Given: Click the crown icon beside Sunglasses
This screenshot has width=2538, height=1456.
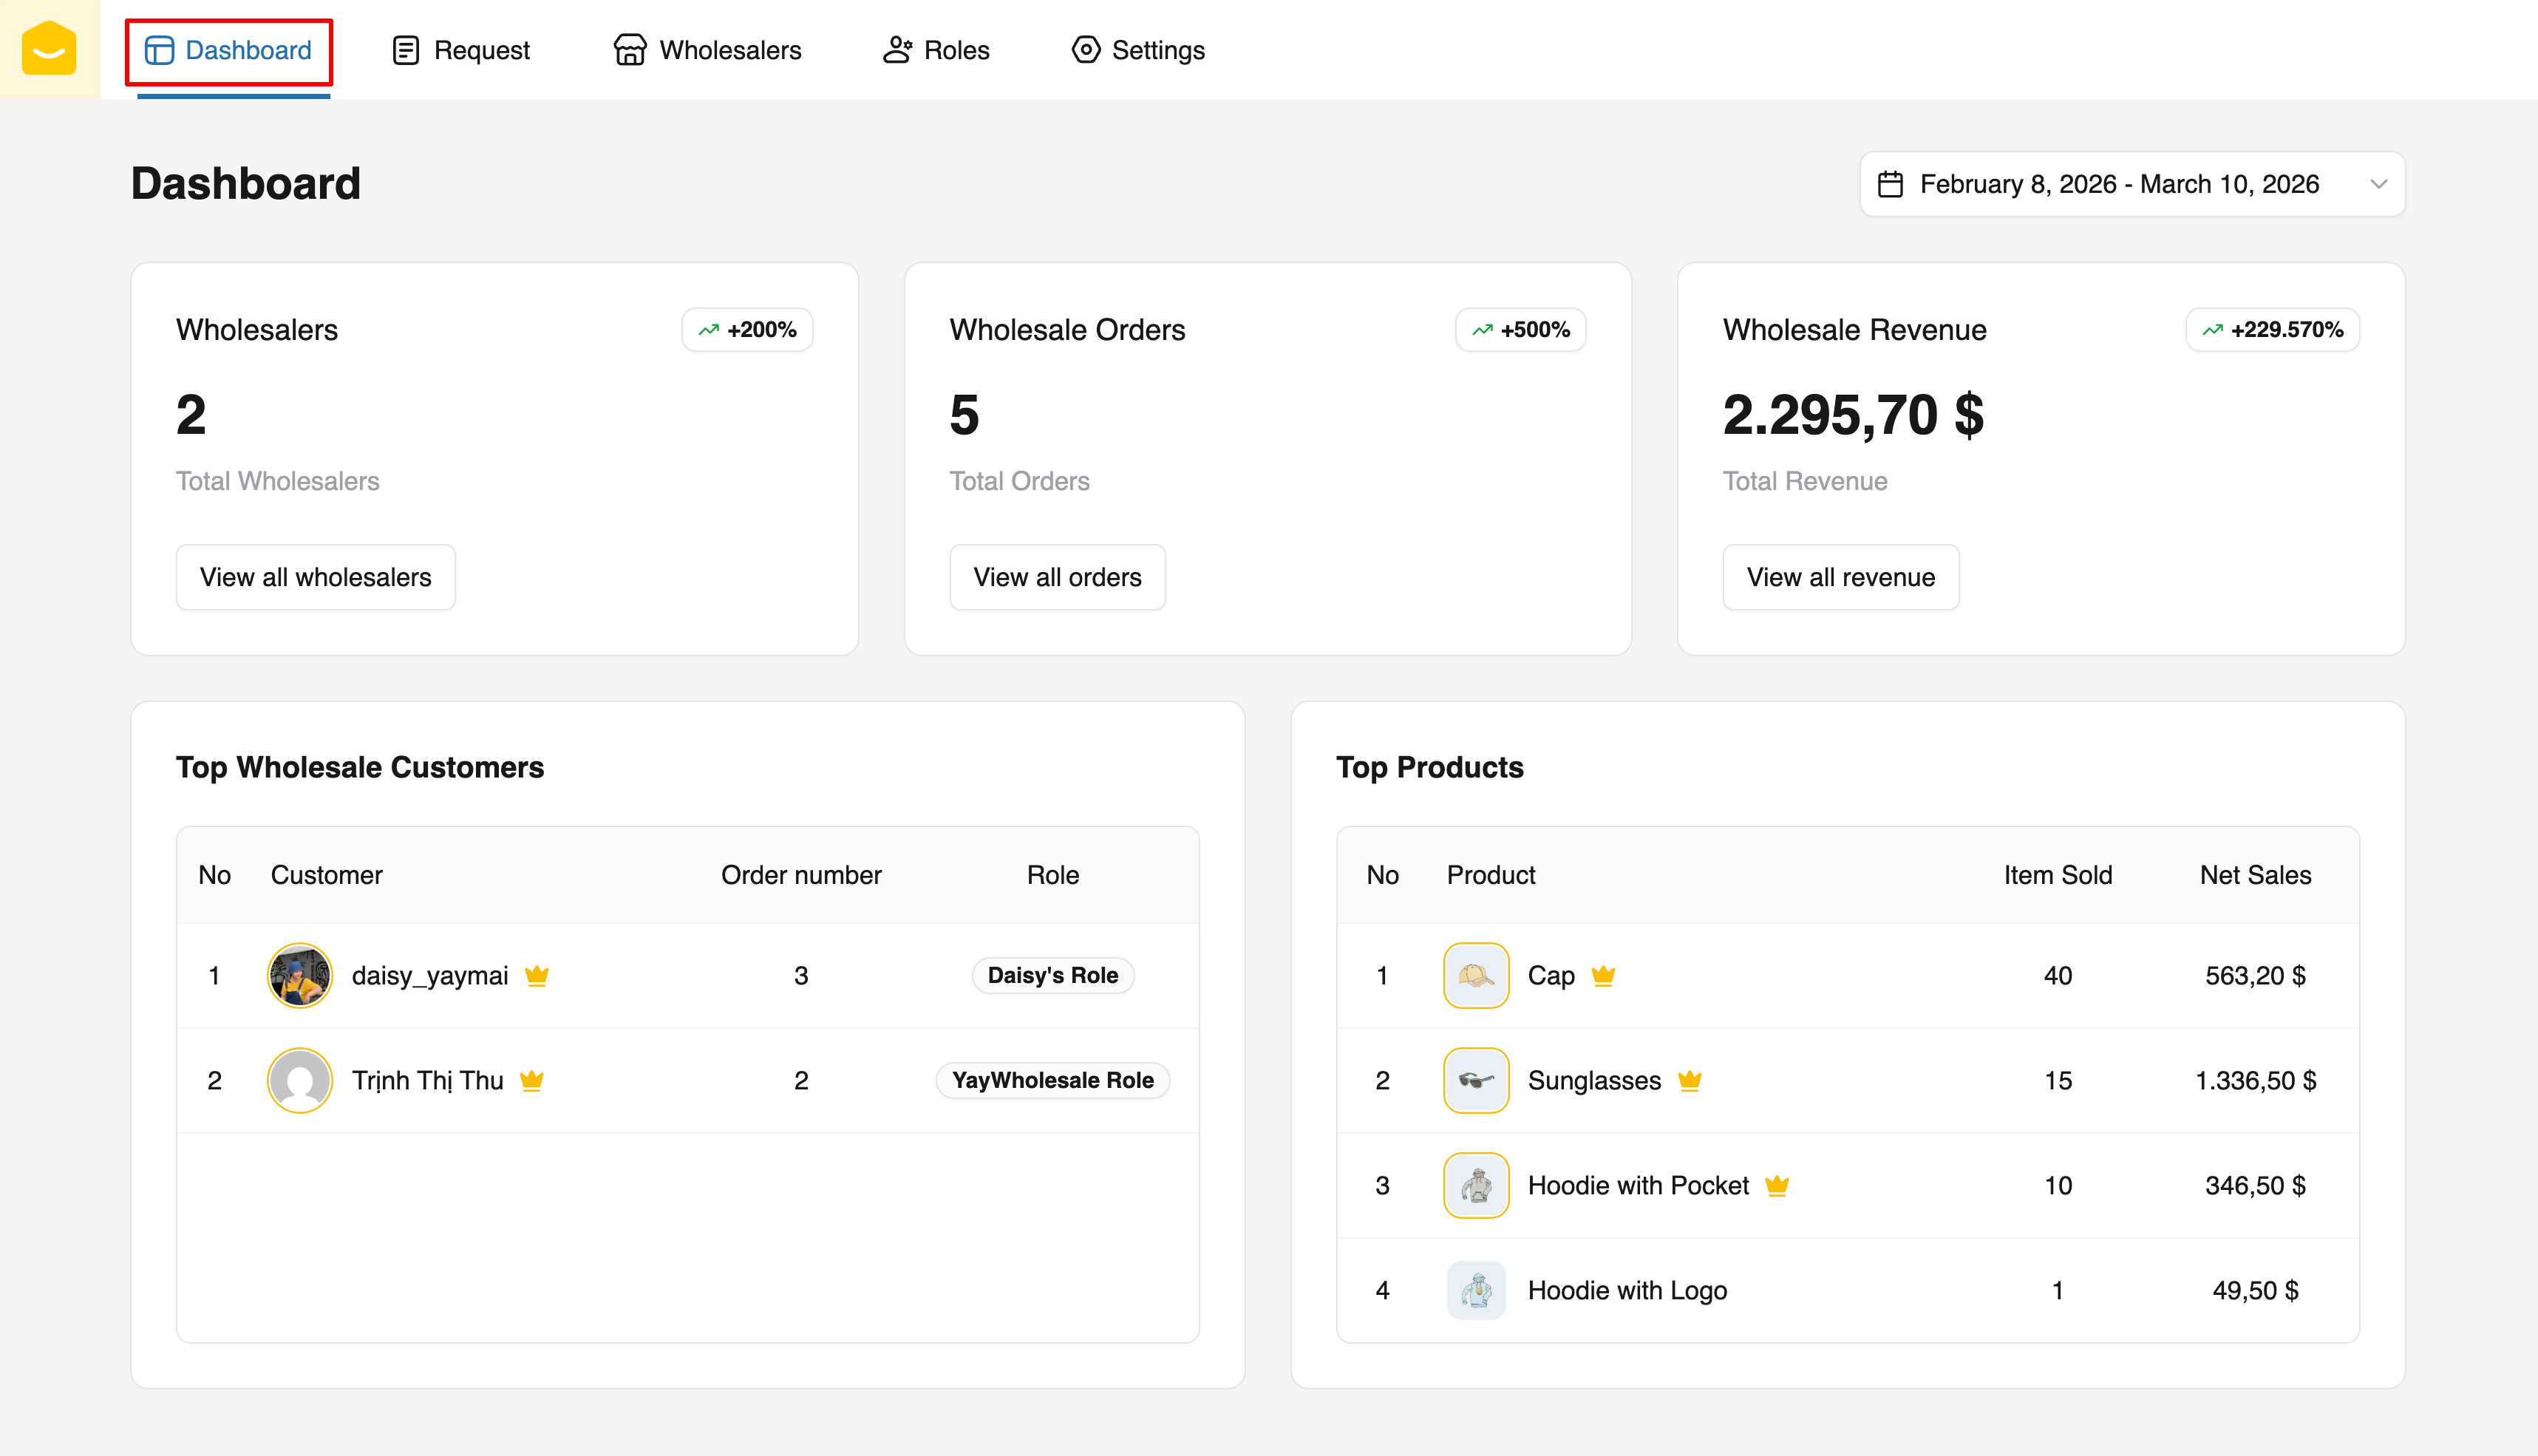Looking at the screenshot, I should 1690,1080.
